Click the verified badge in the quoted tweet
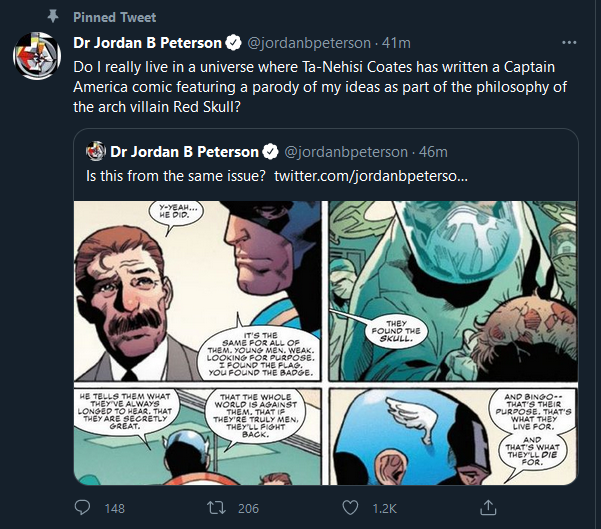601x529 pixels. [270, 152]
